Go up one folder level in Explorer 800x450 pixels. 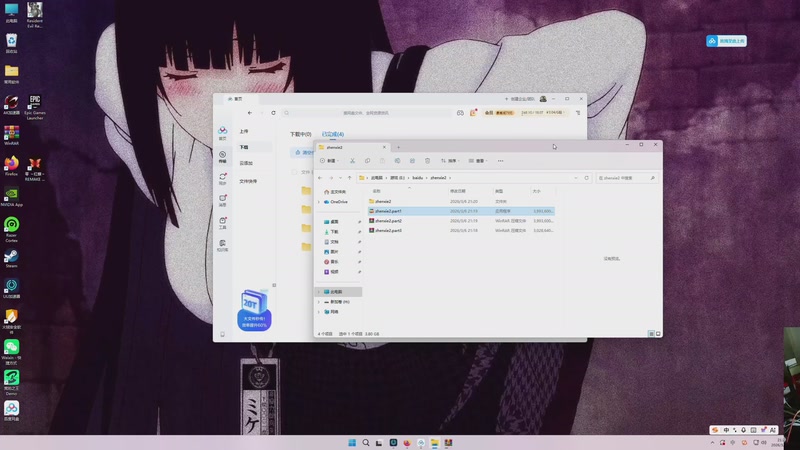[349, 178]
